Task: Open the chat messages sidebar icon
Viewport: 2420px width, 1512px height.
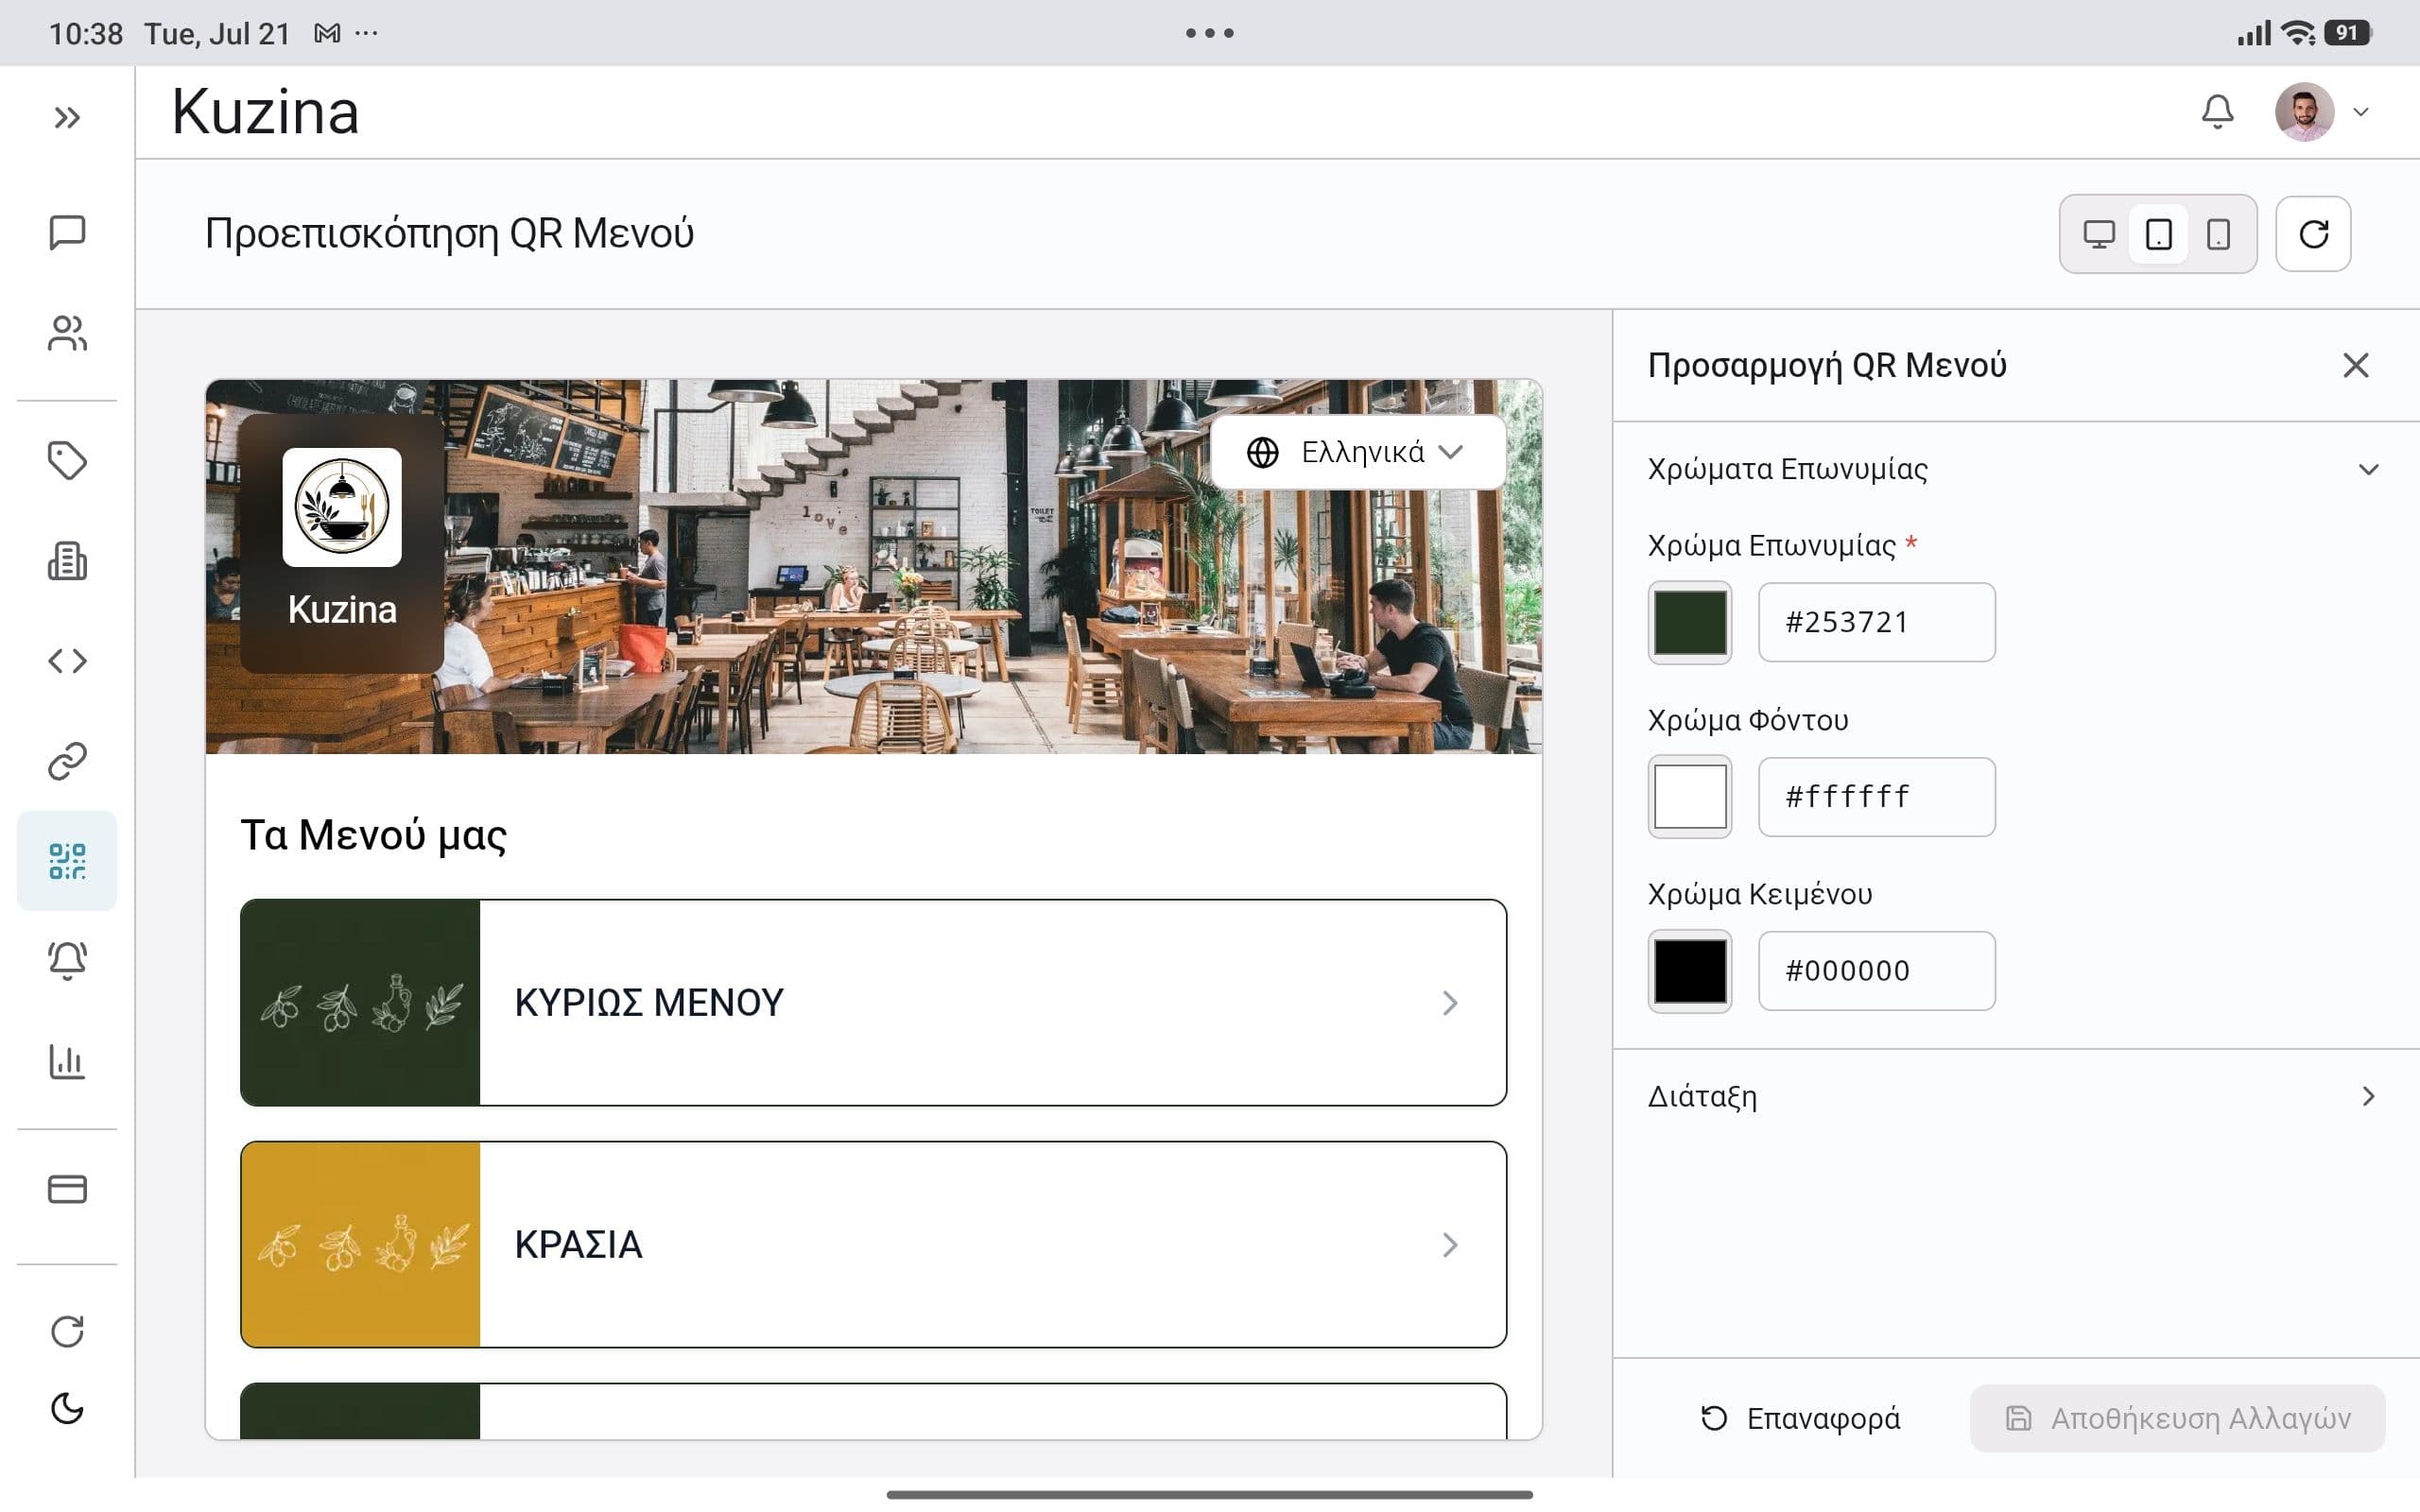Action: click(67, 232)
